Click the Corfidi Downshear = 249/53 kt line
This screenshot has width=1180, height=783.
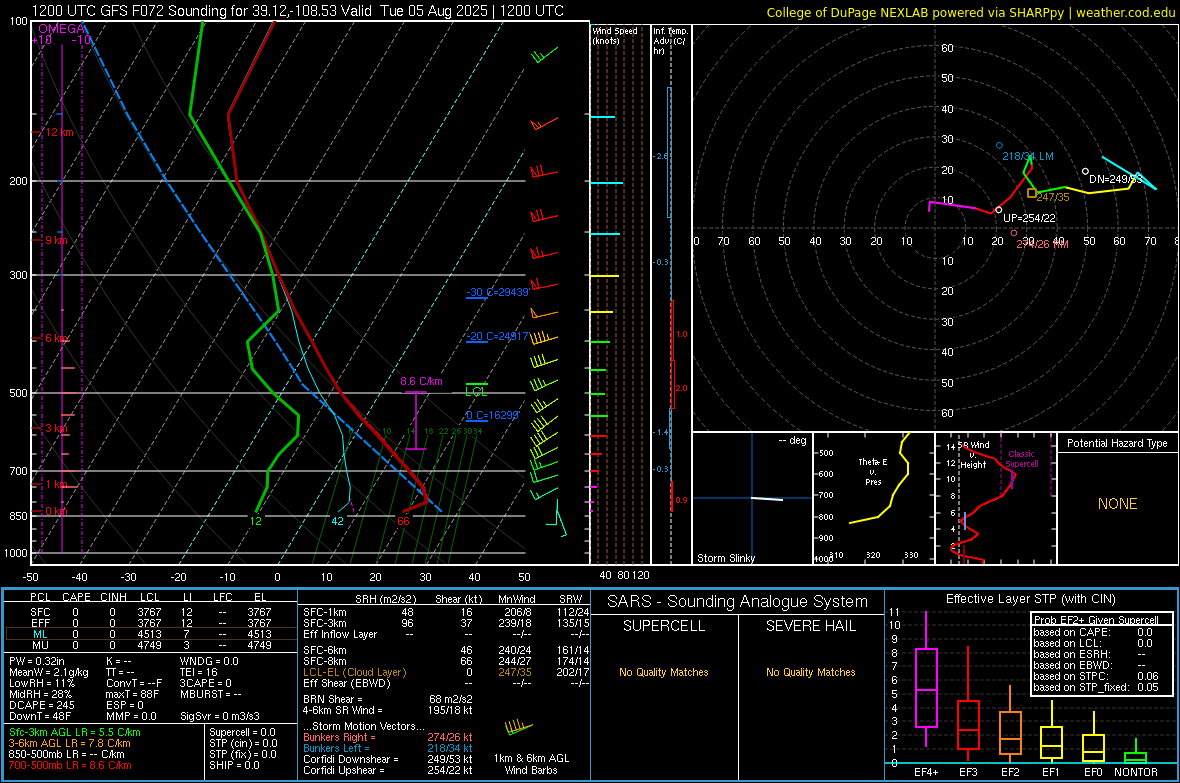tap(388, 759)
